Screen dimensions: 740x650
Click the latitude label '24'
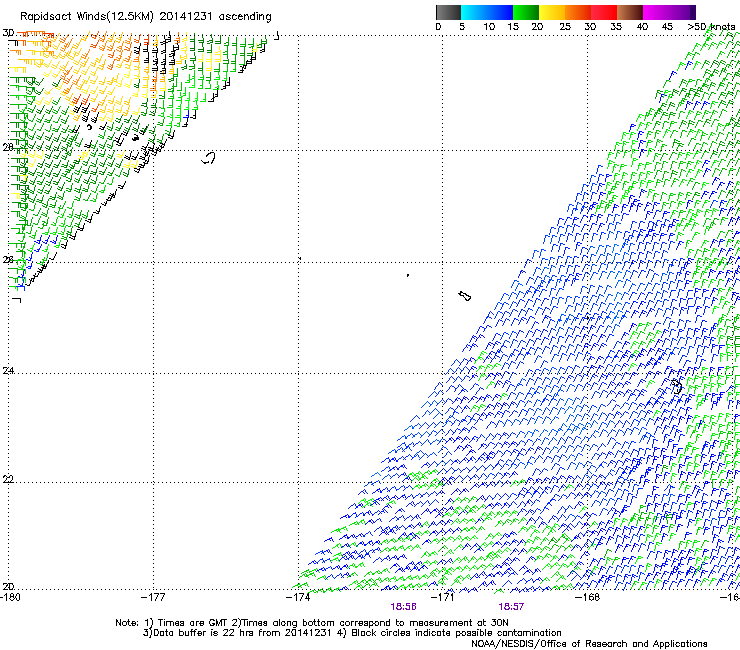[x=8, y=371]
